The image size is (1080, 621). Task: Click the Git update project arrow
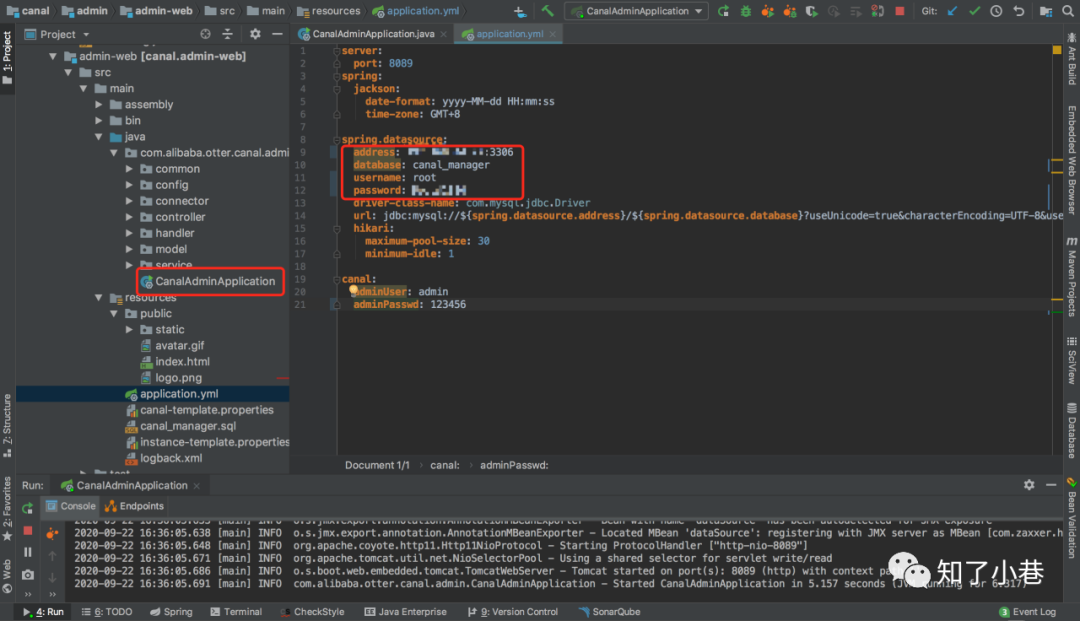pyautogui.click(x=951, y=11)
